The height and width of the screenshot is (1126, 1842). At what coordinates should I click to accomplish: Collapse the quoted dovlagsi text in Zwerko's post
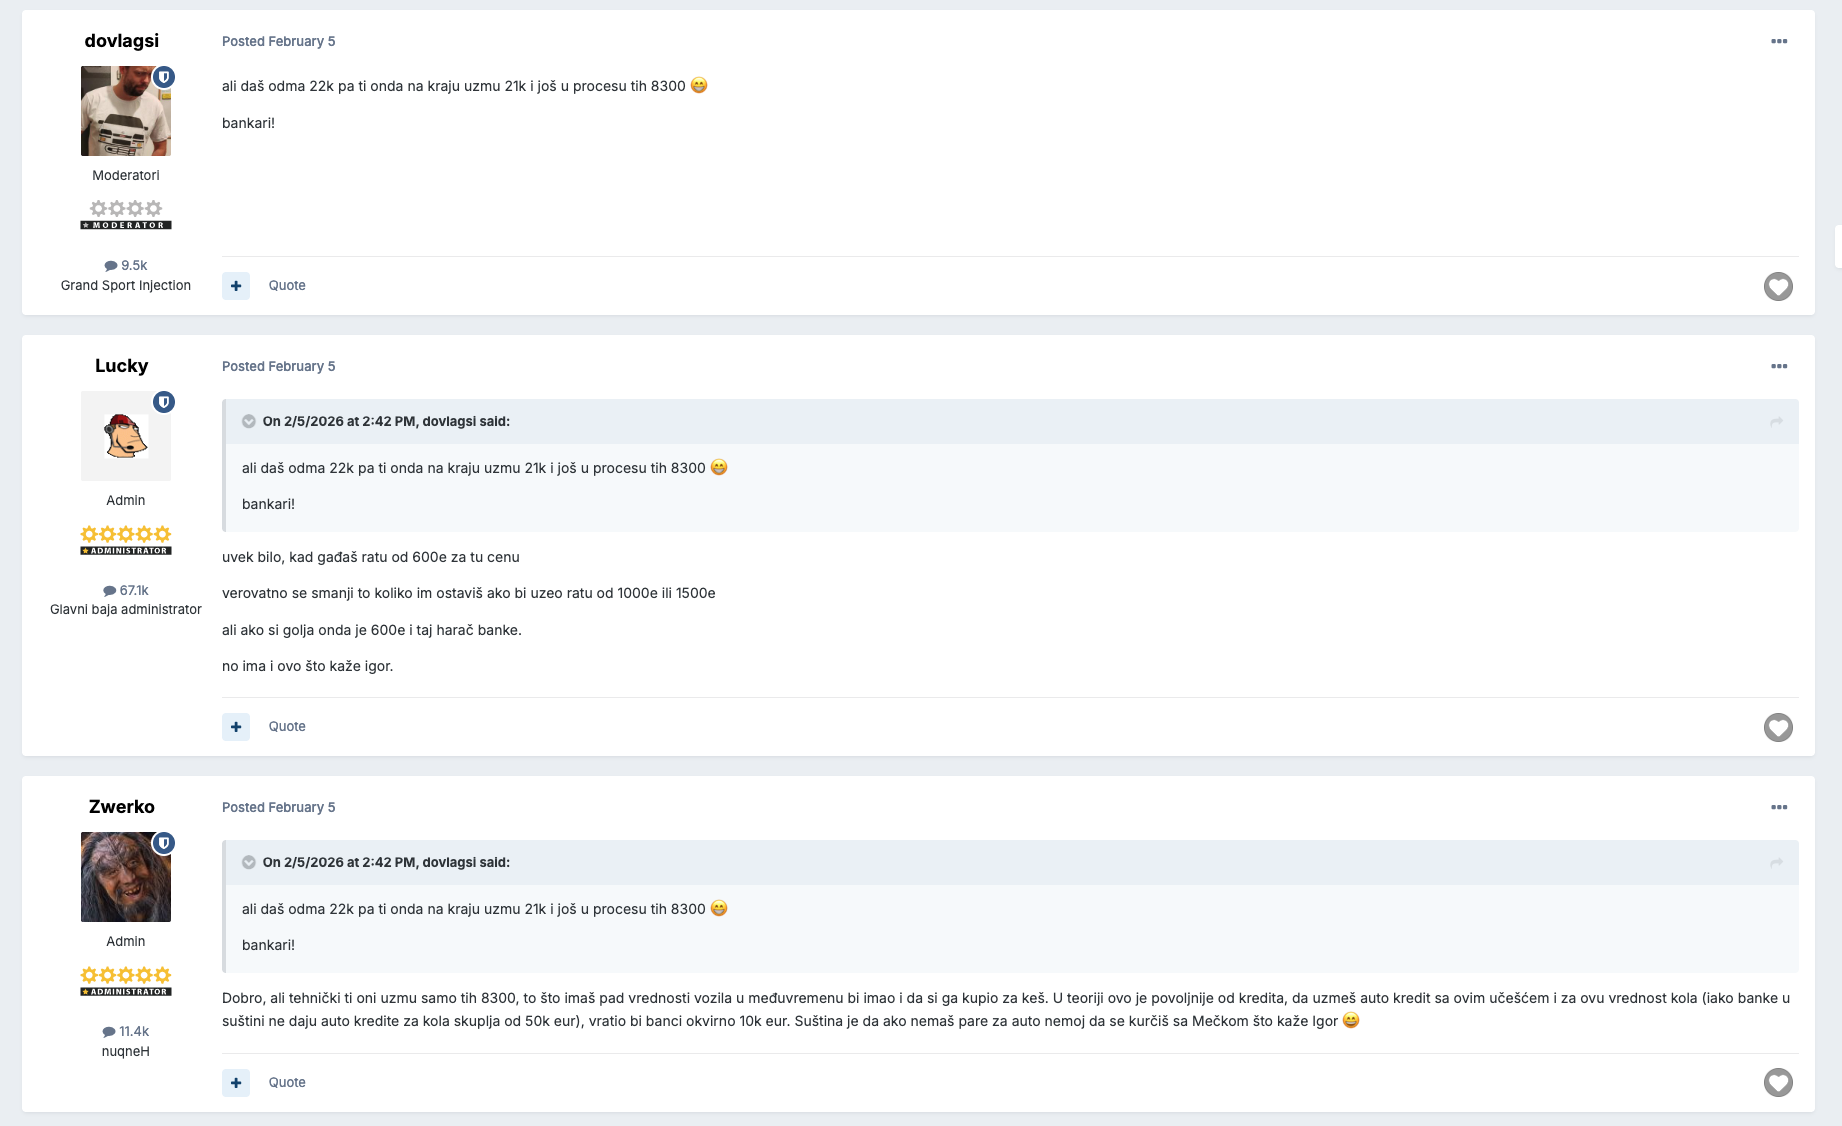249,863
